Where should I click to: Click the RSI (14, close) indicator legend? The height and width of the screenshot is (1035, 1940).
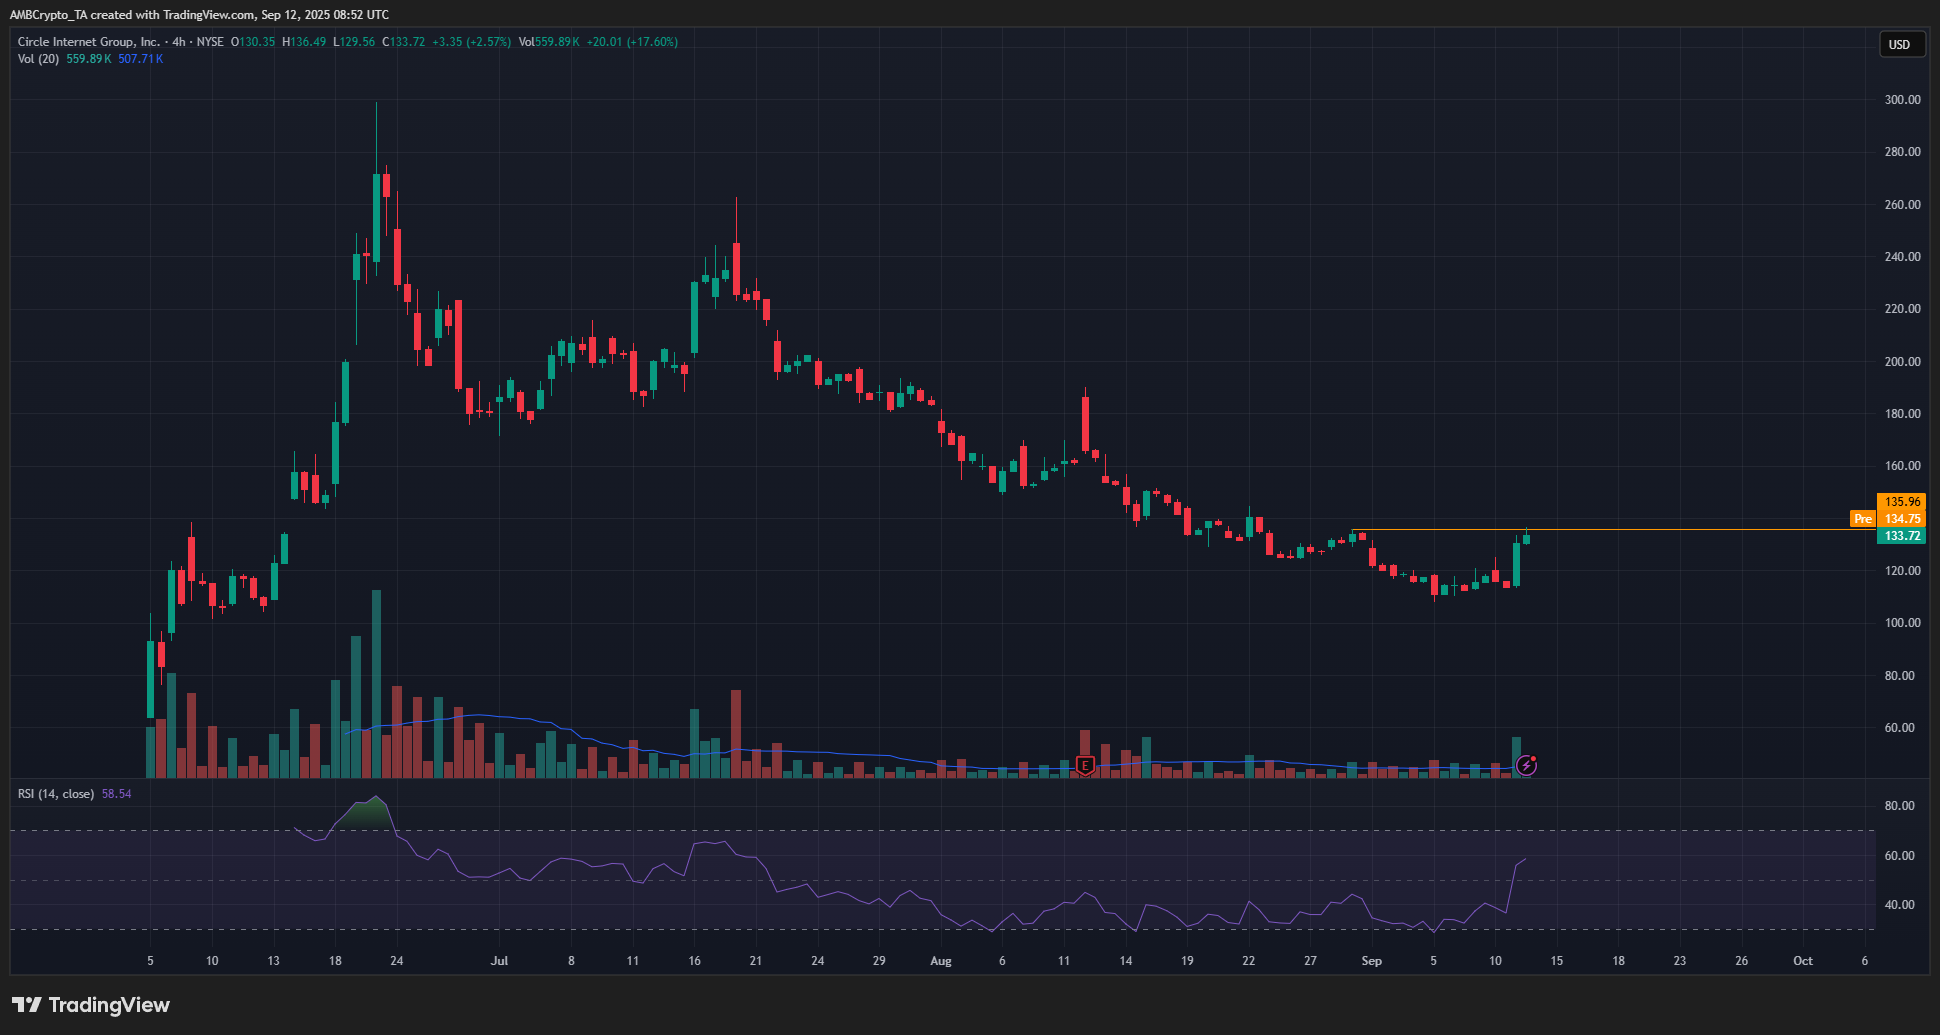pos(56,794)
